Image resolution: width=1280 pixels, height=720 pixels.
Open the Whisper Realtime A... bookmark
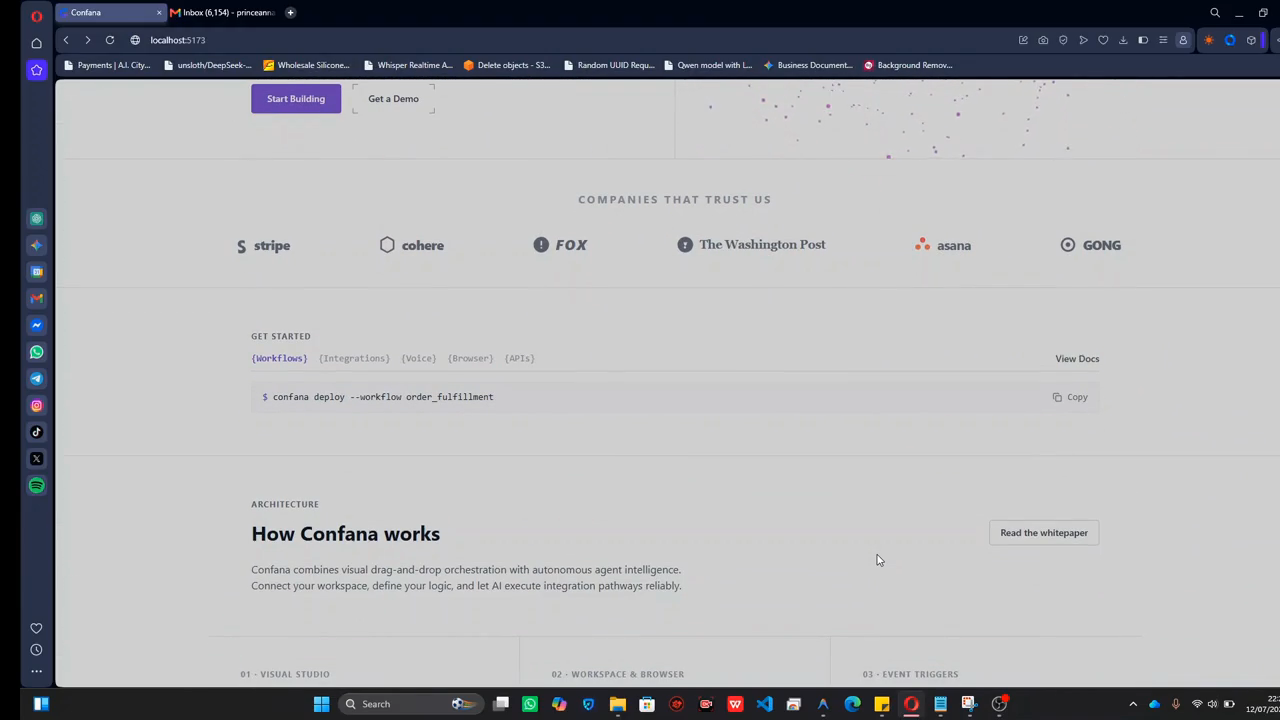(408, 65)
